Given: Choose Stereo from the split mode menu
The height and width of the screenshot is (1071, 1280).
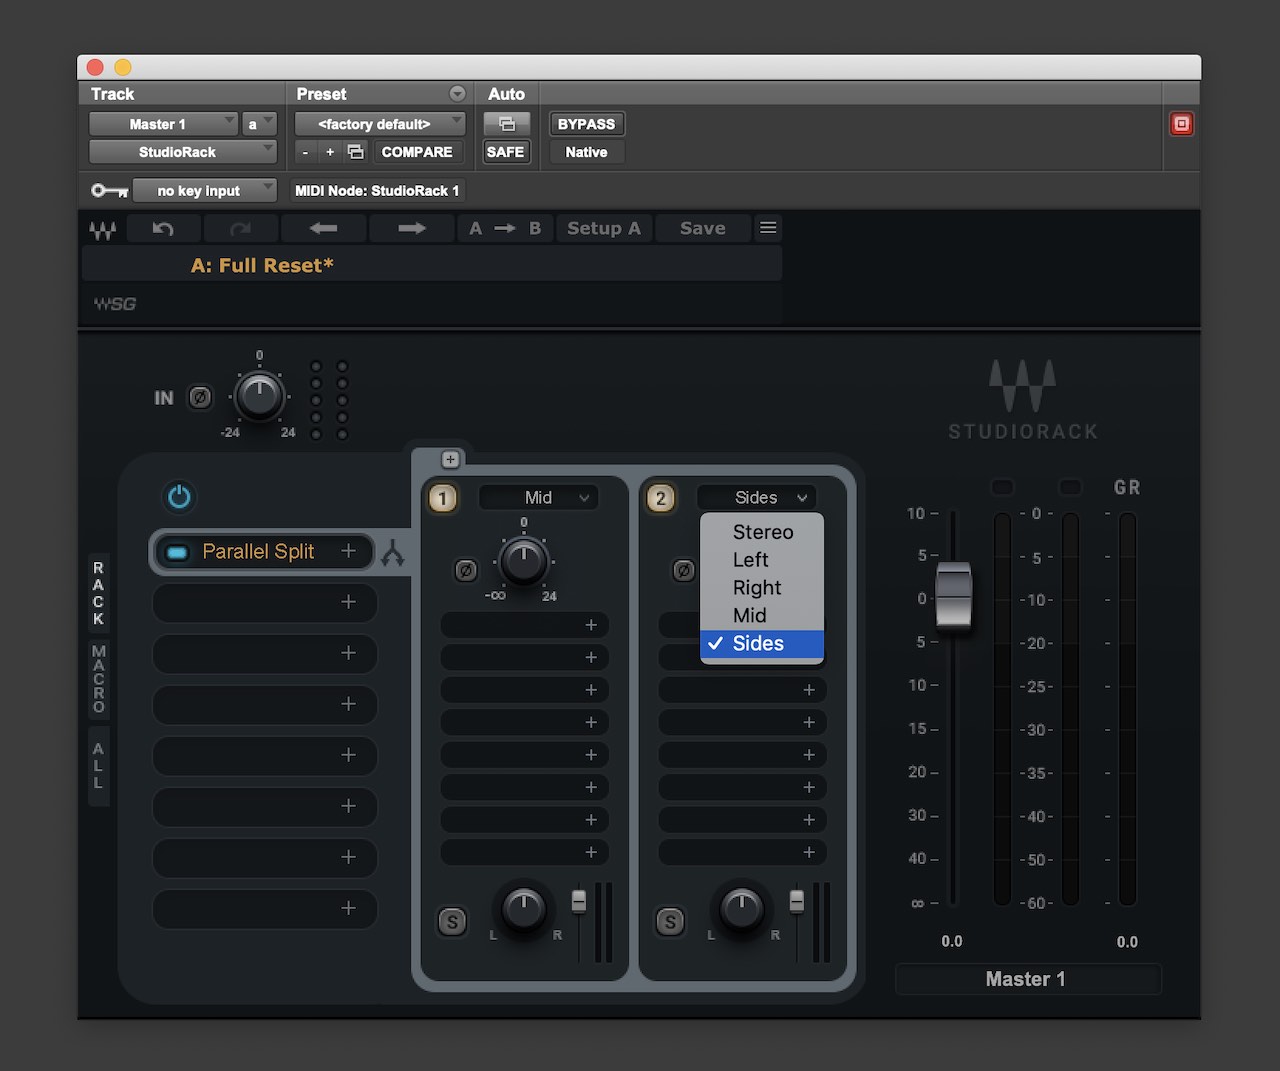Looking at the screenshot, I should coord(762,532).
